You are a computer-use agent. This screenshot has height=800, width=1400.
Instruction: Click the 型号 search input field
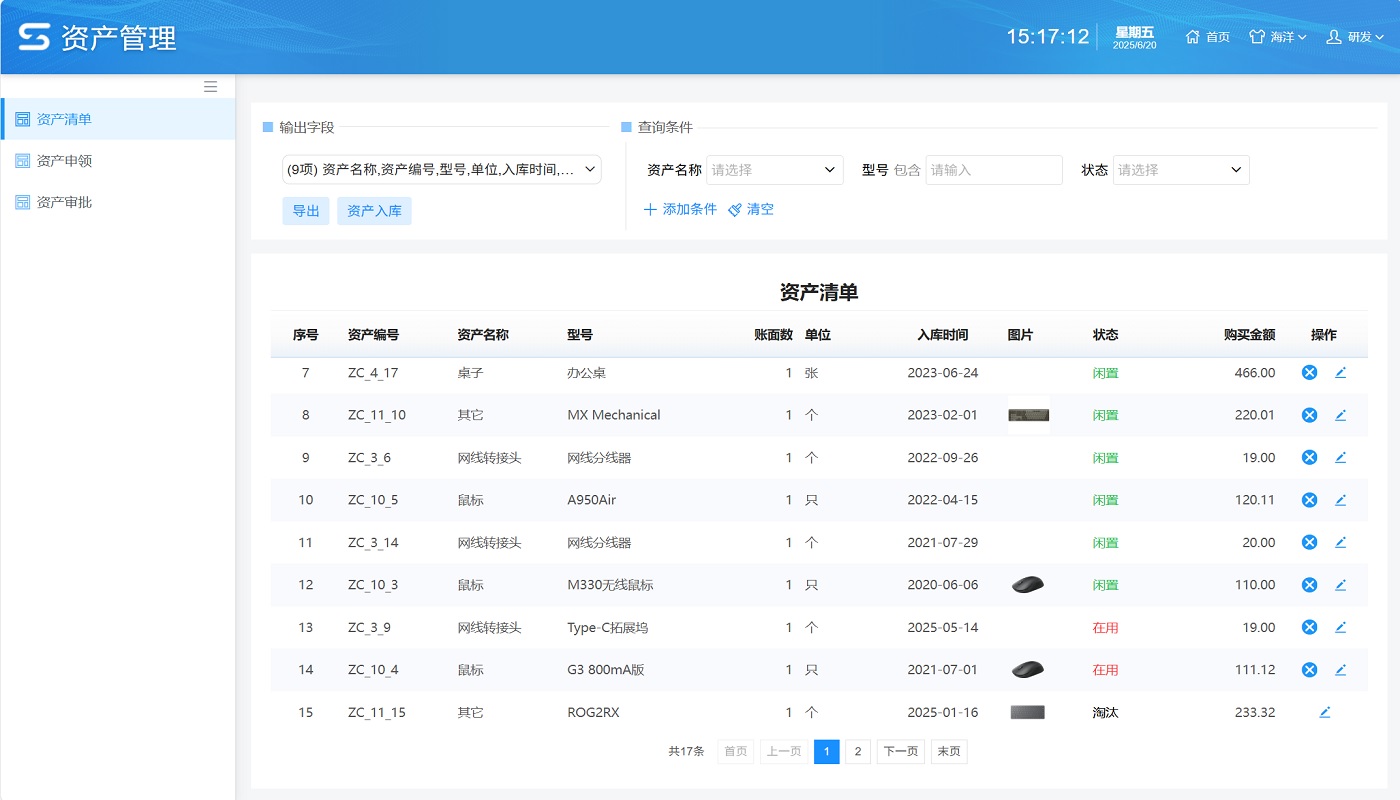pos(993,170)
